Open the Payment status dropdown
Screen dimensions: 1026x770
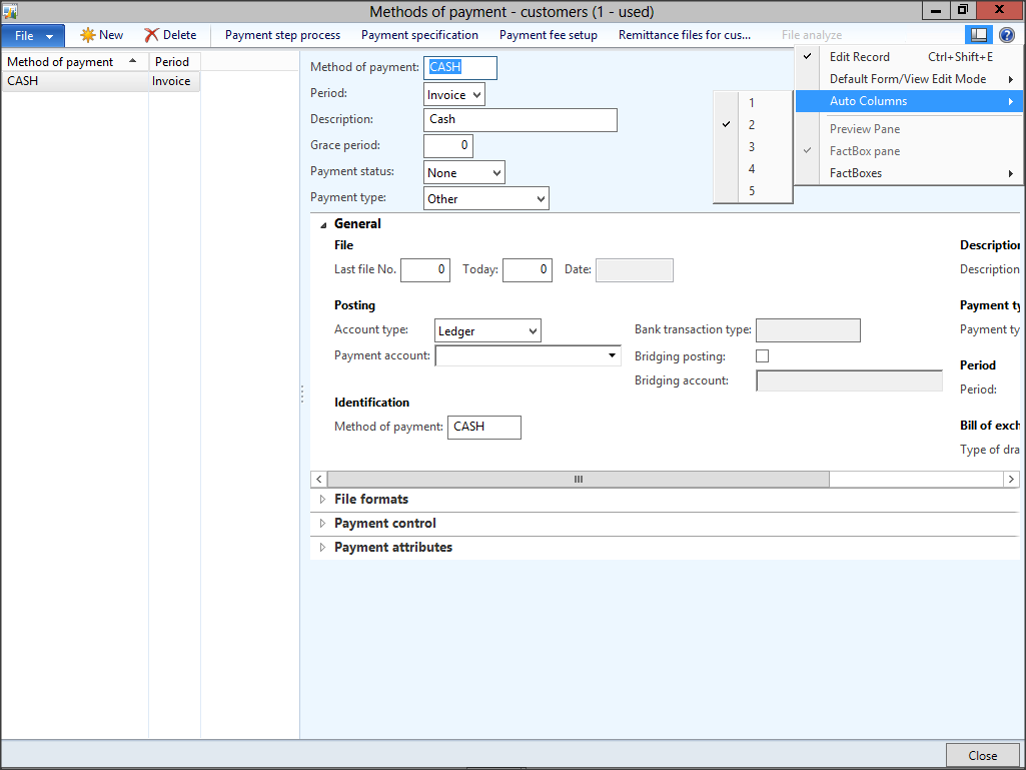pos(465,173)
